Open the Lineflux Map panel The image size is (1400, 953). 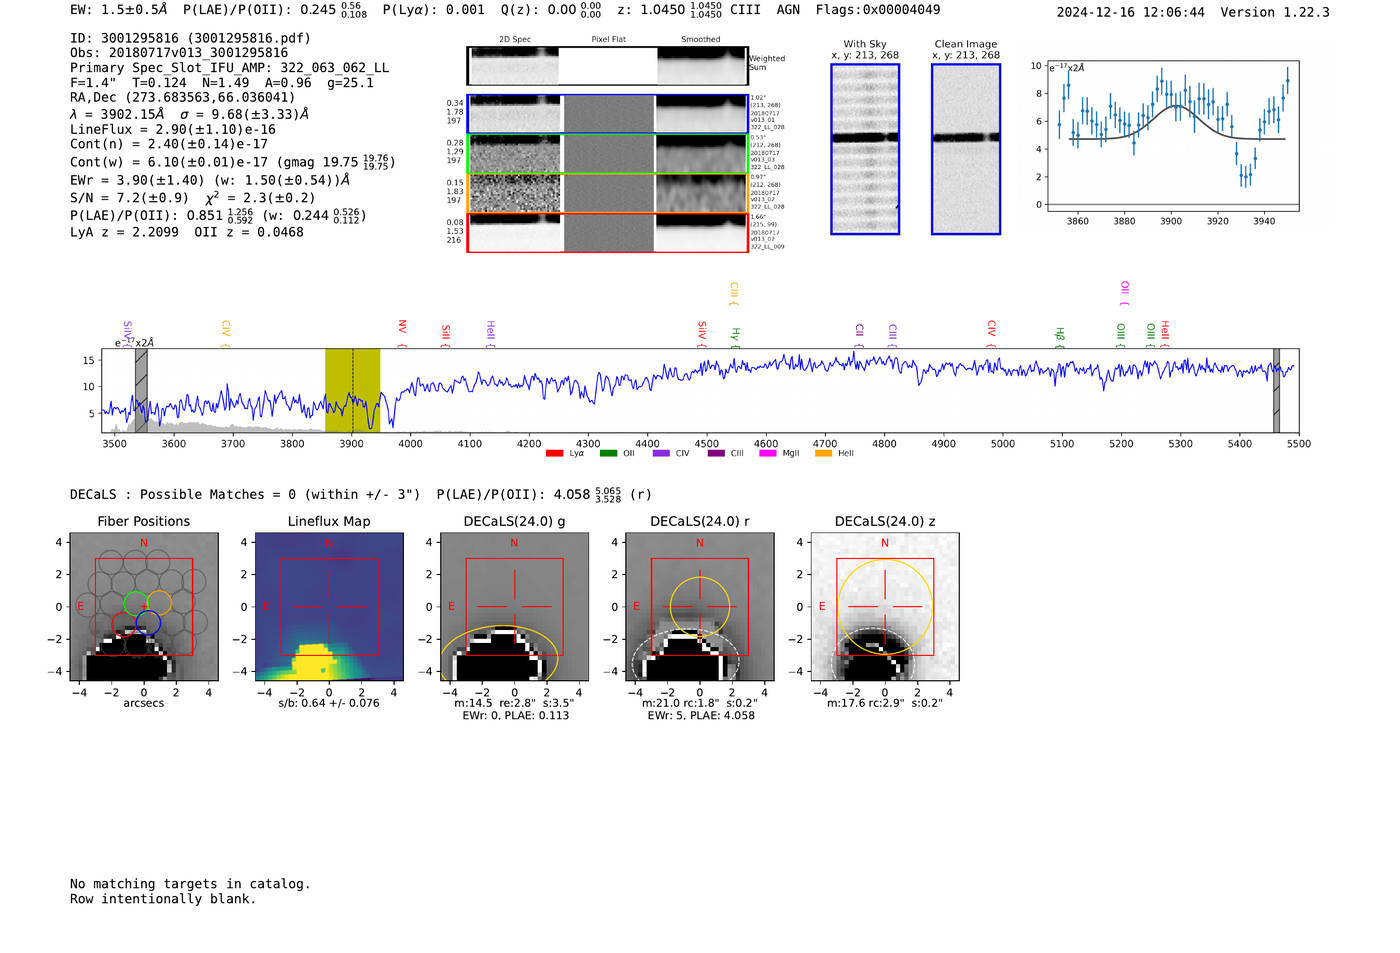tap(329, 607)
